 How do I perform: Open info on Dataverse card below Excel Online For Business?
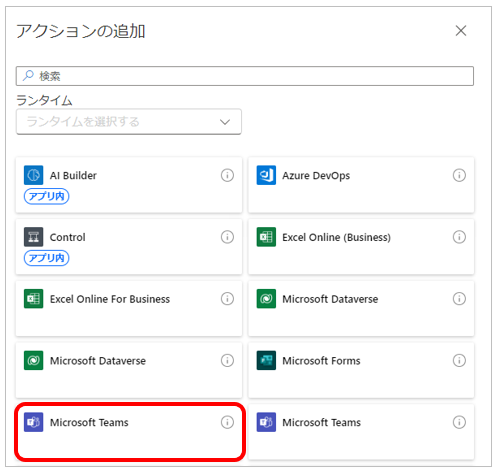coord(227,360)
